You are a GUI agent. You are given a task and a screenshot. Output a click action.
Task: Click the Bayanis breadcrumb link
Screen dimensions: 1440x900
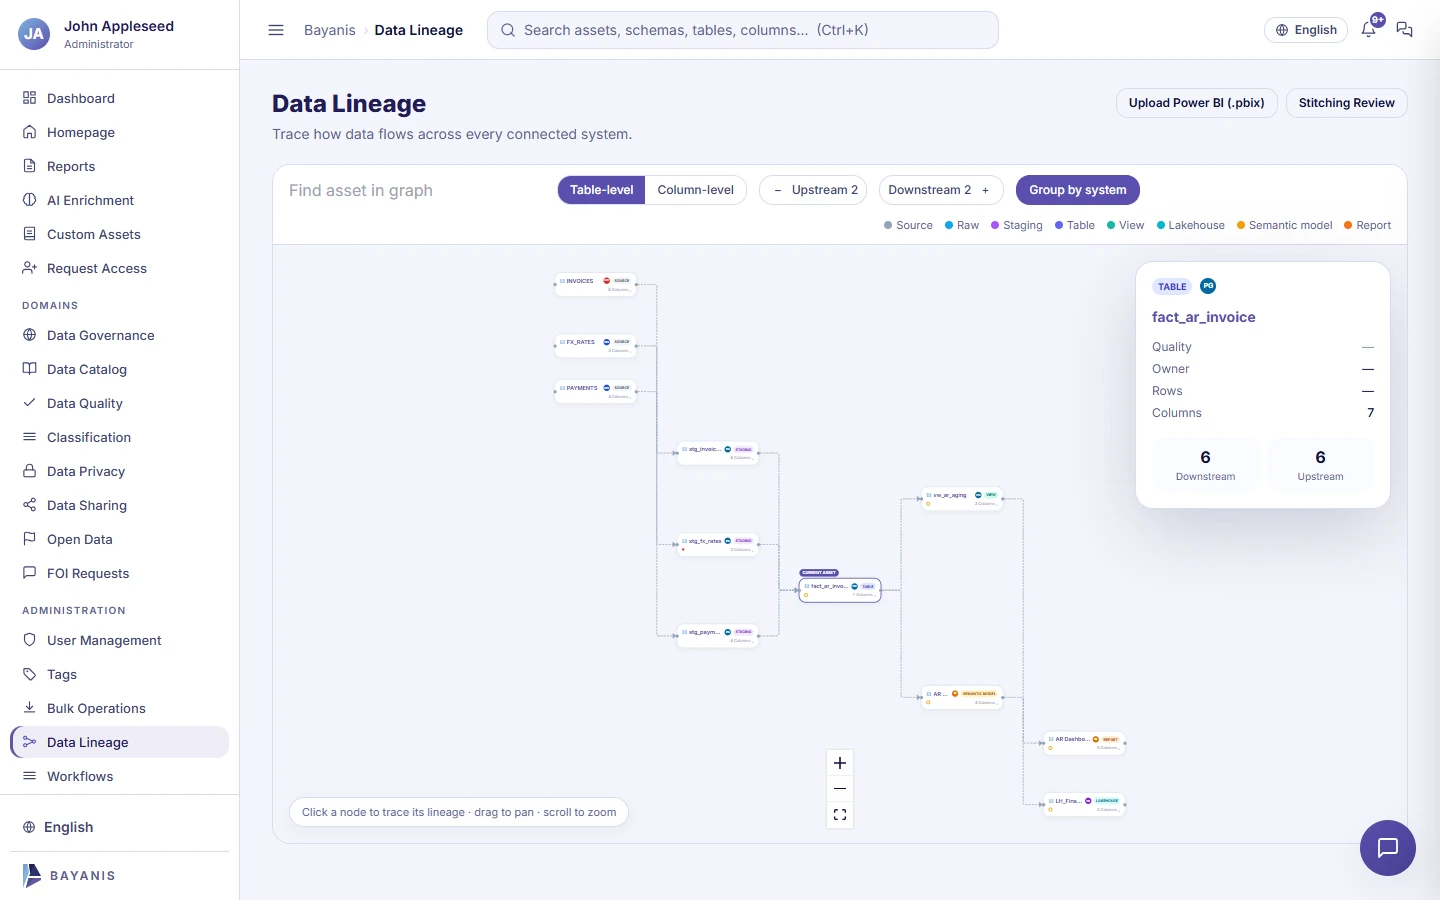point(330,30)
